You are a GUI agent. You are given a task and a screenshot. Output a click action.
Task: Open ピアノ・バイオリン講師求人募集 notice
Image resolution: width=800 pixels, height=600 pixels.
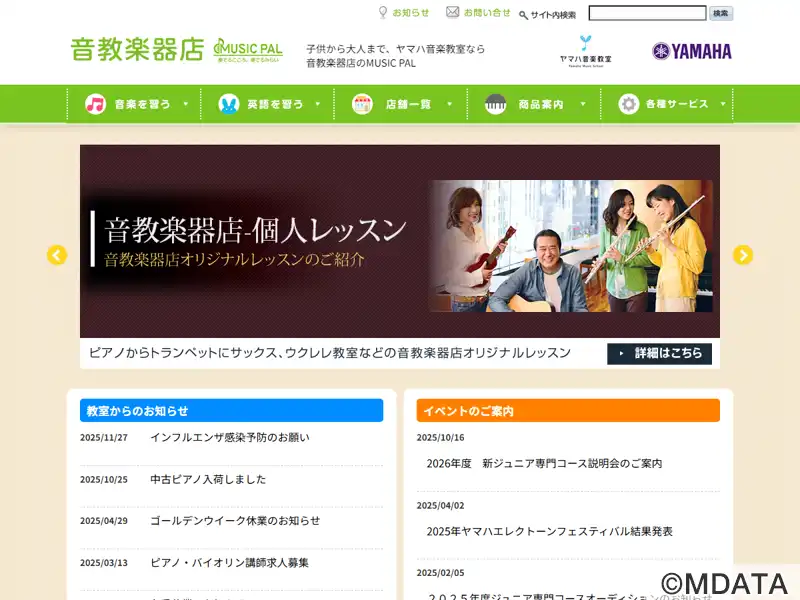tap(230, 563)
